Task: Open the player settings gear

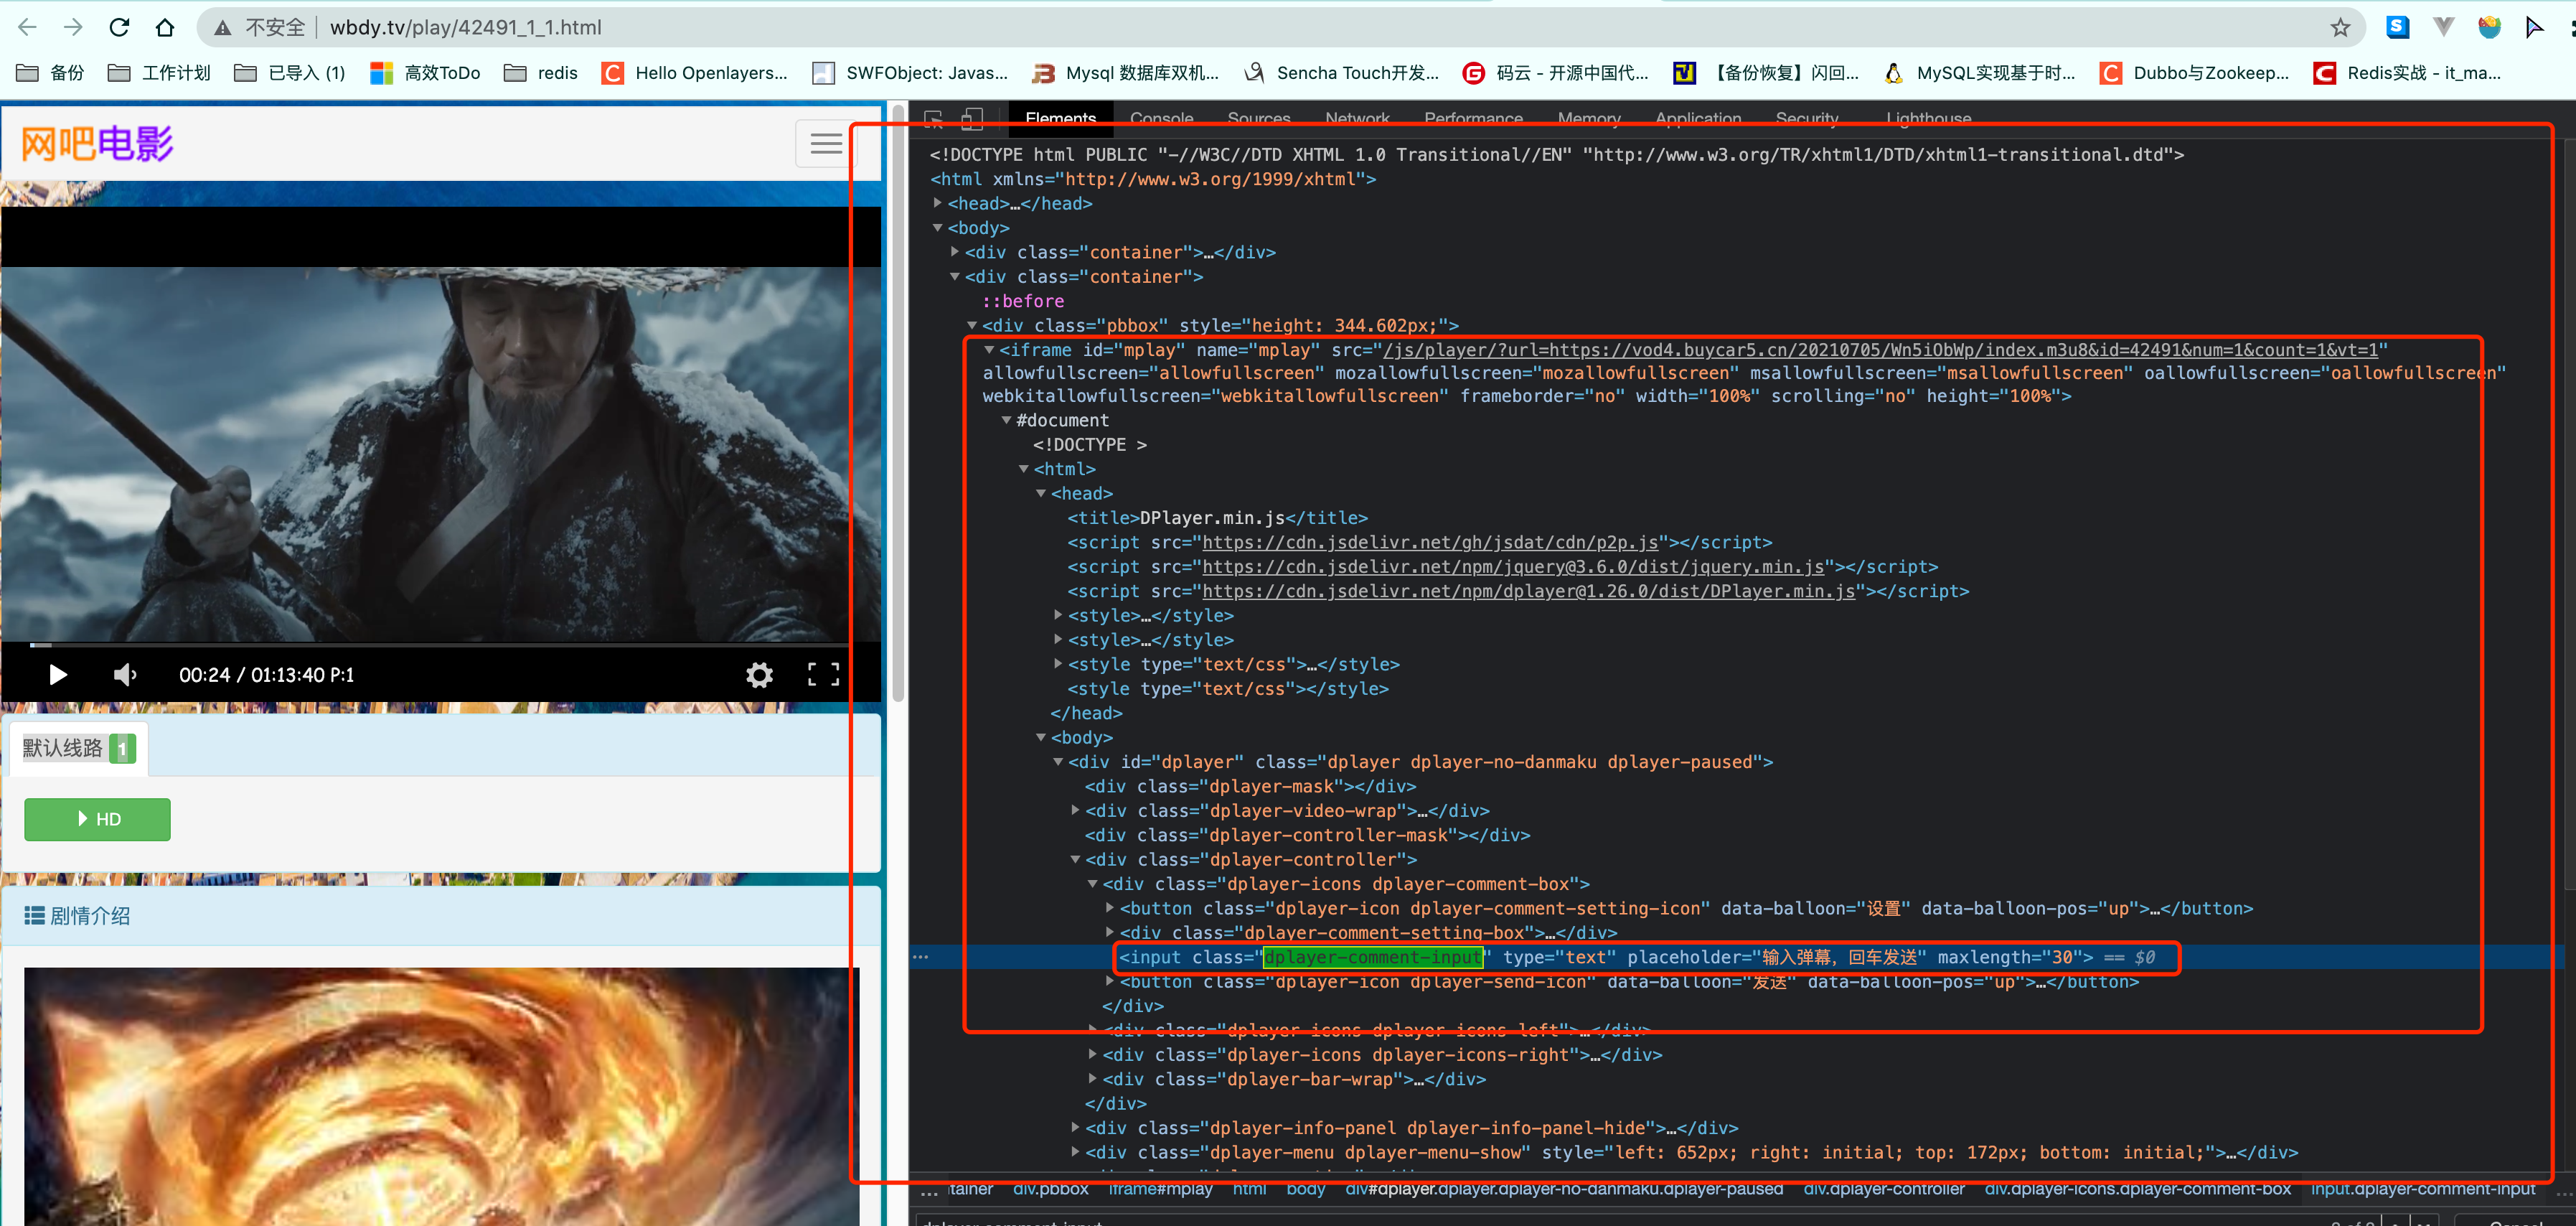Action: coord(759,675)
